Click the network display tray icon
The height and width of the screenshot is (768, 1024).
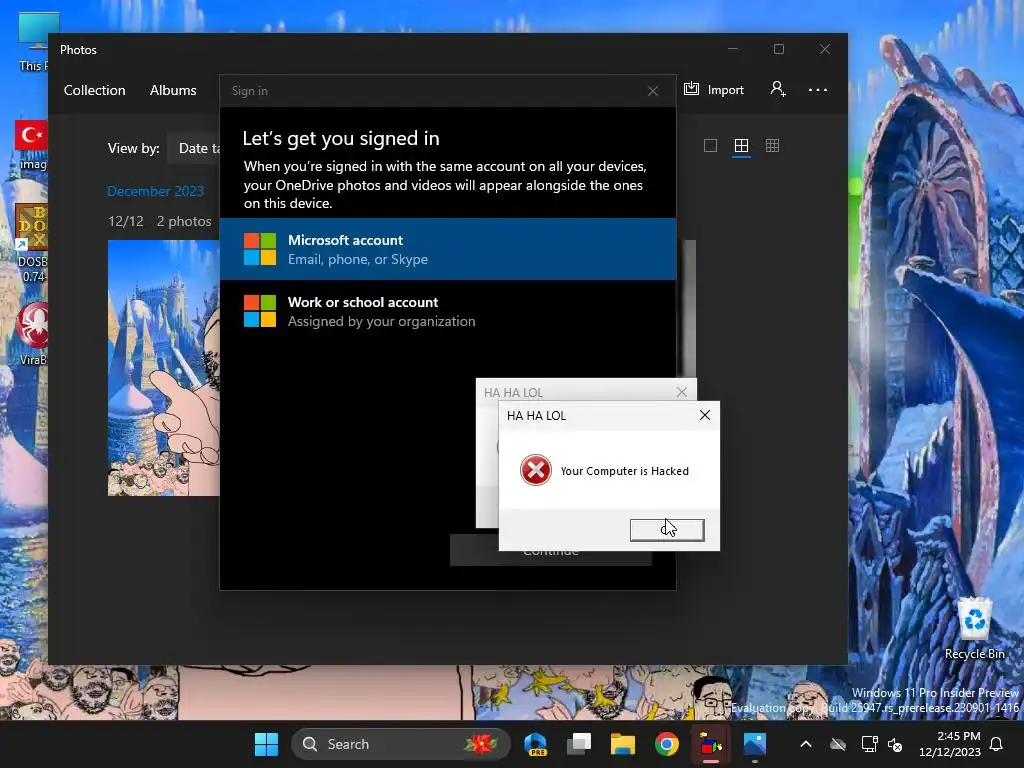click(x=869, y=744)
